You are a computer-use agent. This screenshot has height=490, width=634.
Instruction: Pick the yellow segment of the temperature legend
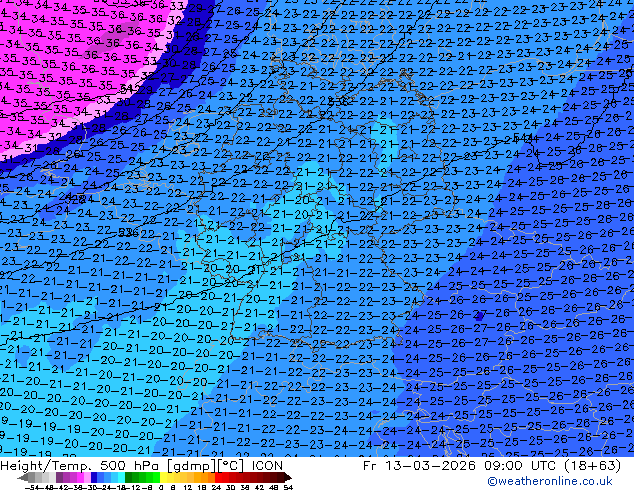pos(163,477)
